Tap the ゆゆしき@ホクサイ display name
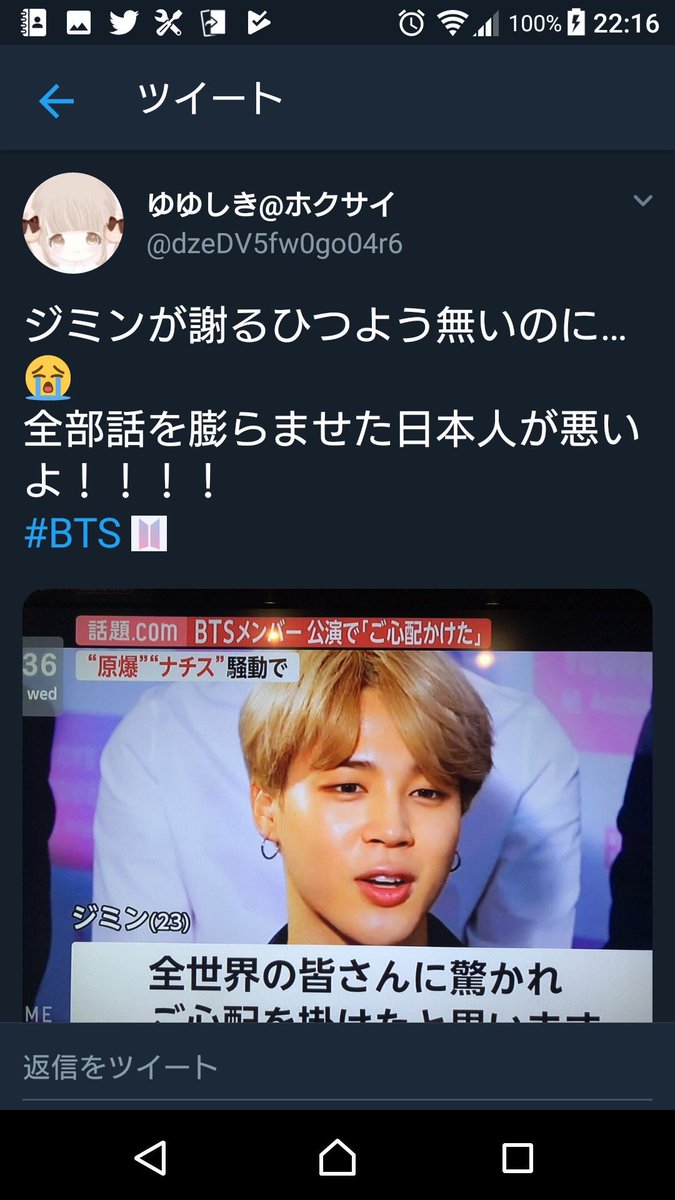 pyautogui.click(x=271, y=204)
